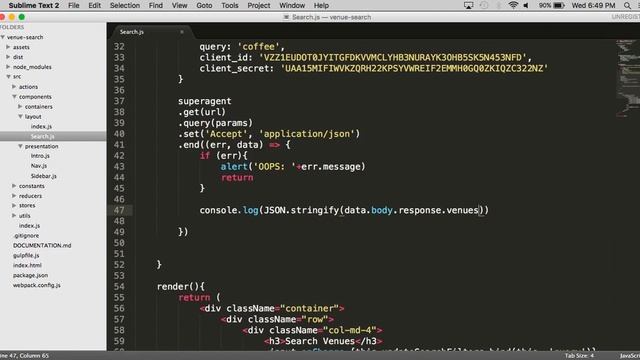The height and width of the screenshot is (360, 640).
Task: Open index.html in the sidebar
Action: tap(27, 265)
